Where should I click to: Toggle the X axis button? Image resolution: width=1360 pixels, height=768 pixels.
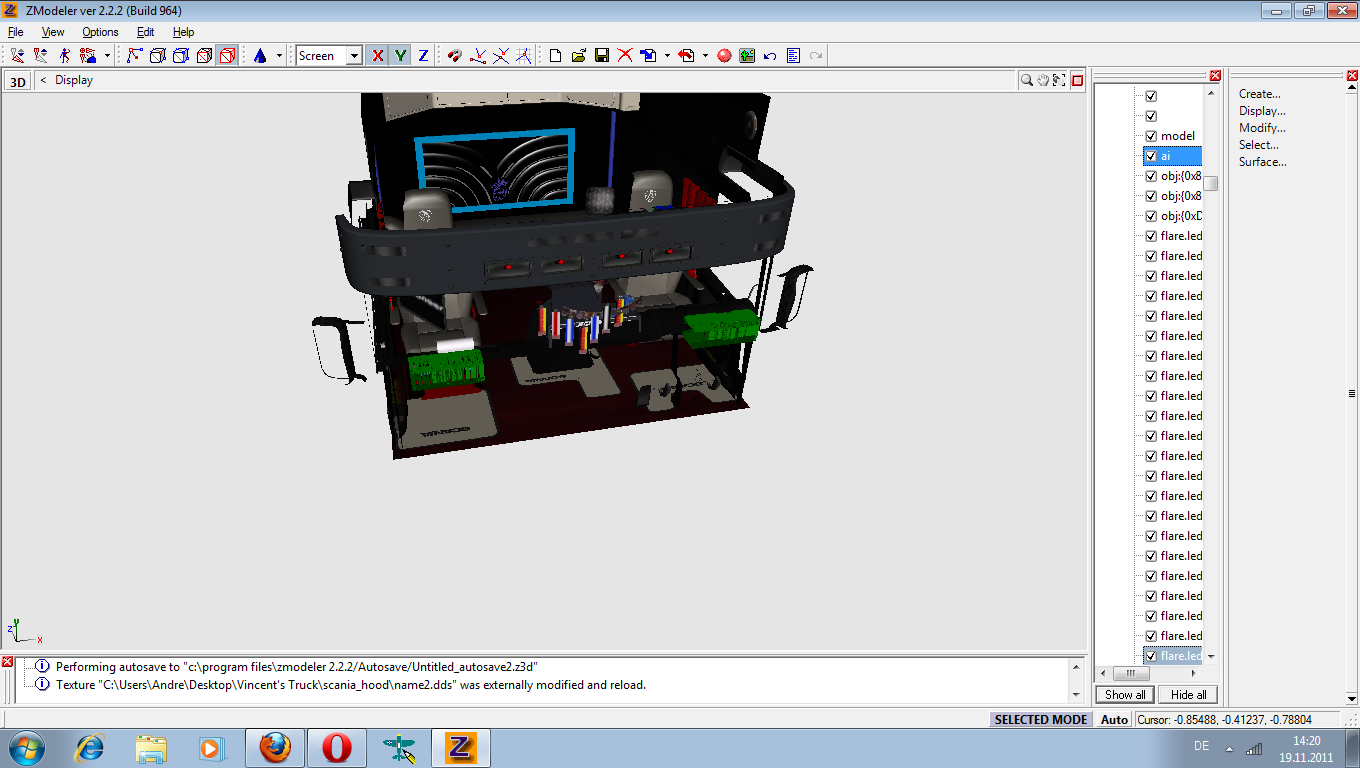377,56
